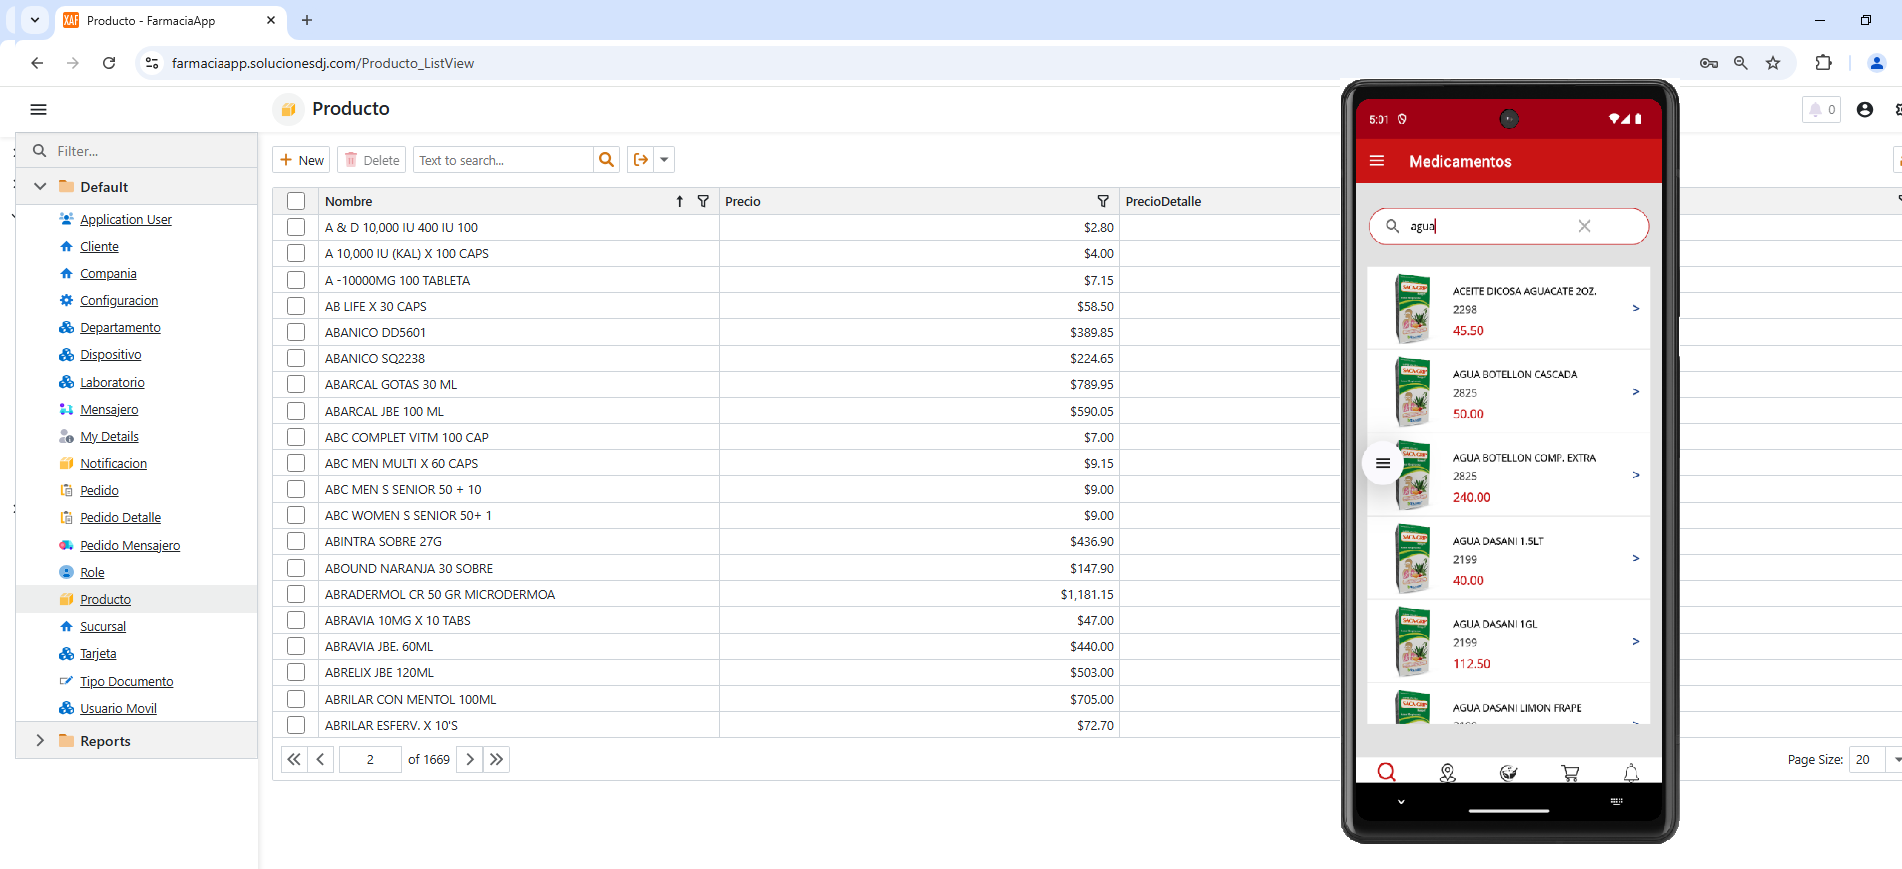This screenshot has height=869, width=1902.
Task: Click the New button
Action: (x=302, y=160)
